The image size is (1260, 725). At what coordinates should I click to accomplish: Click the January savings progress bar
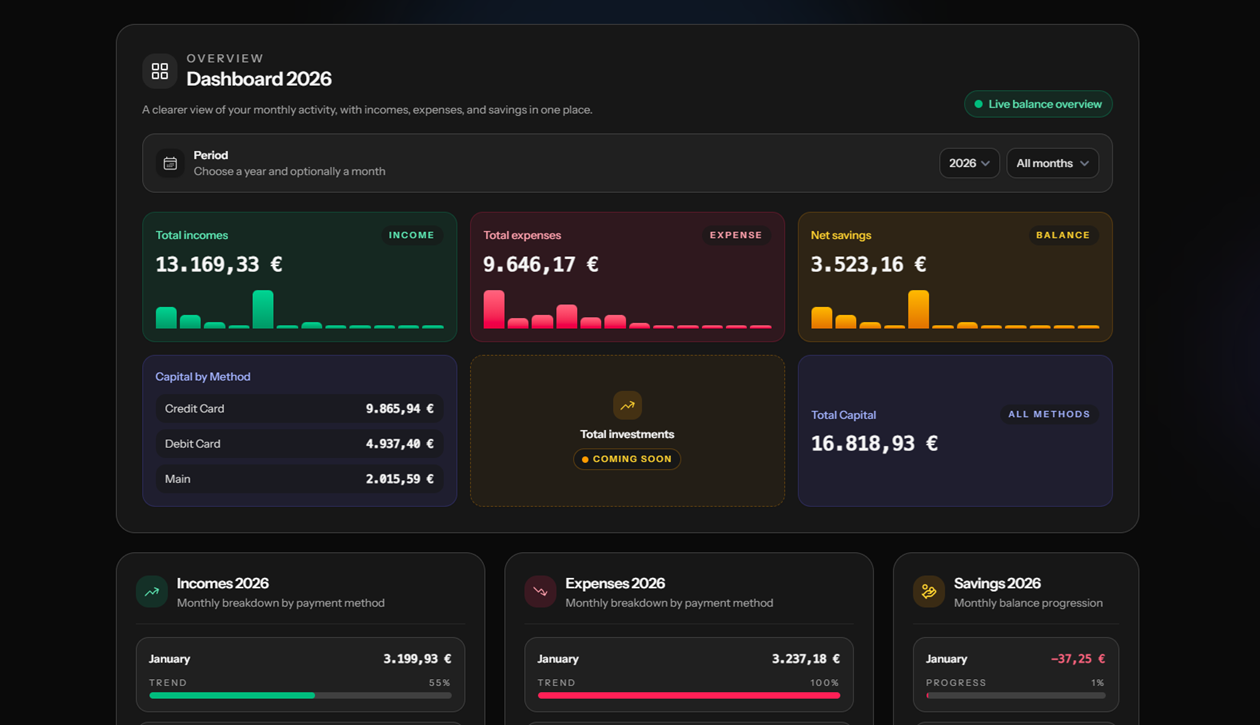[x=1015, y=695]
